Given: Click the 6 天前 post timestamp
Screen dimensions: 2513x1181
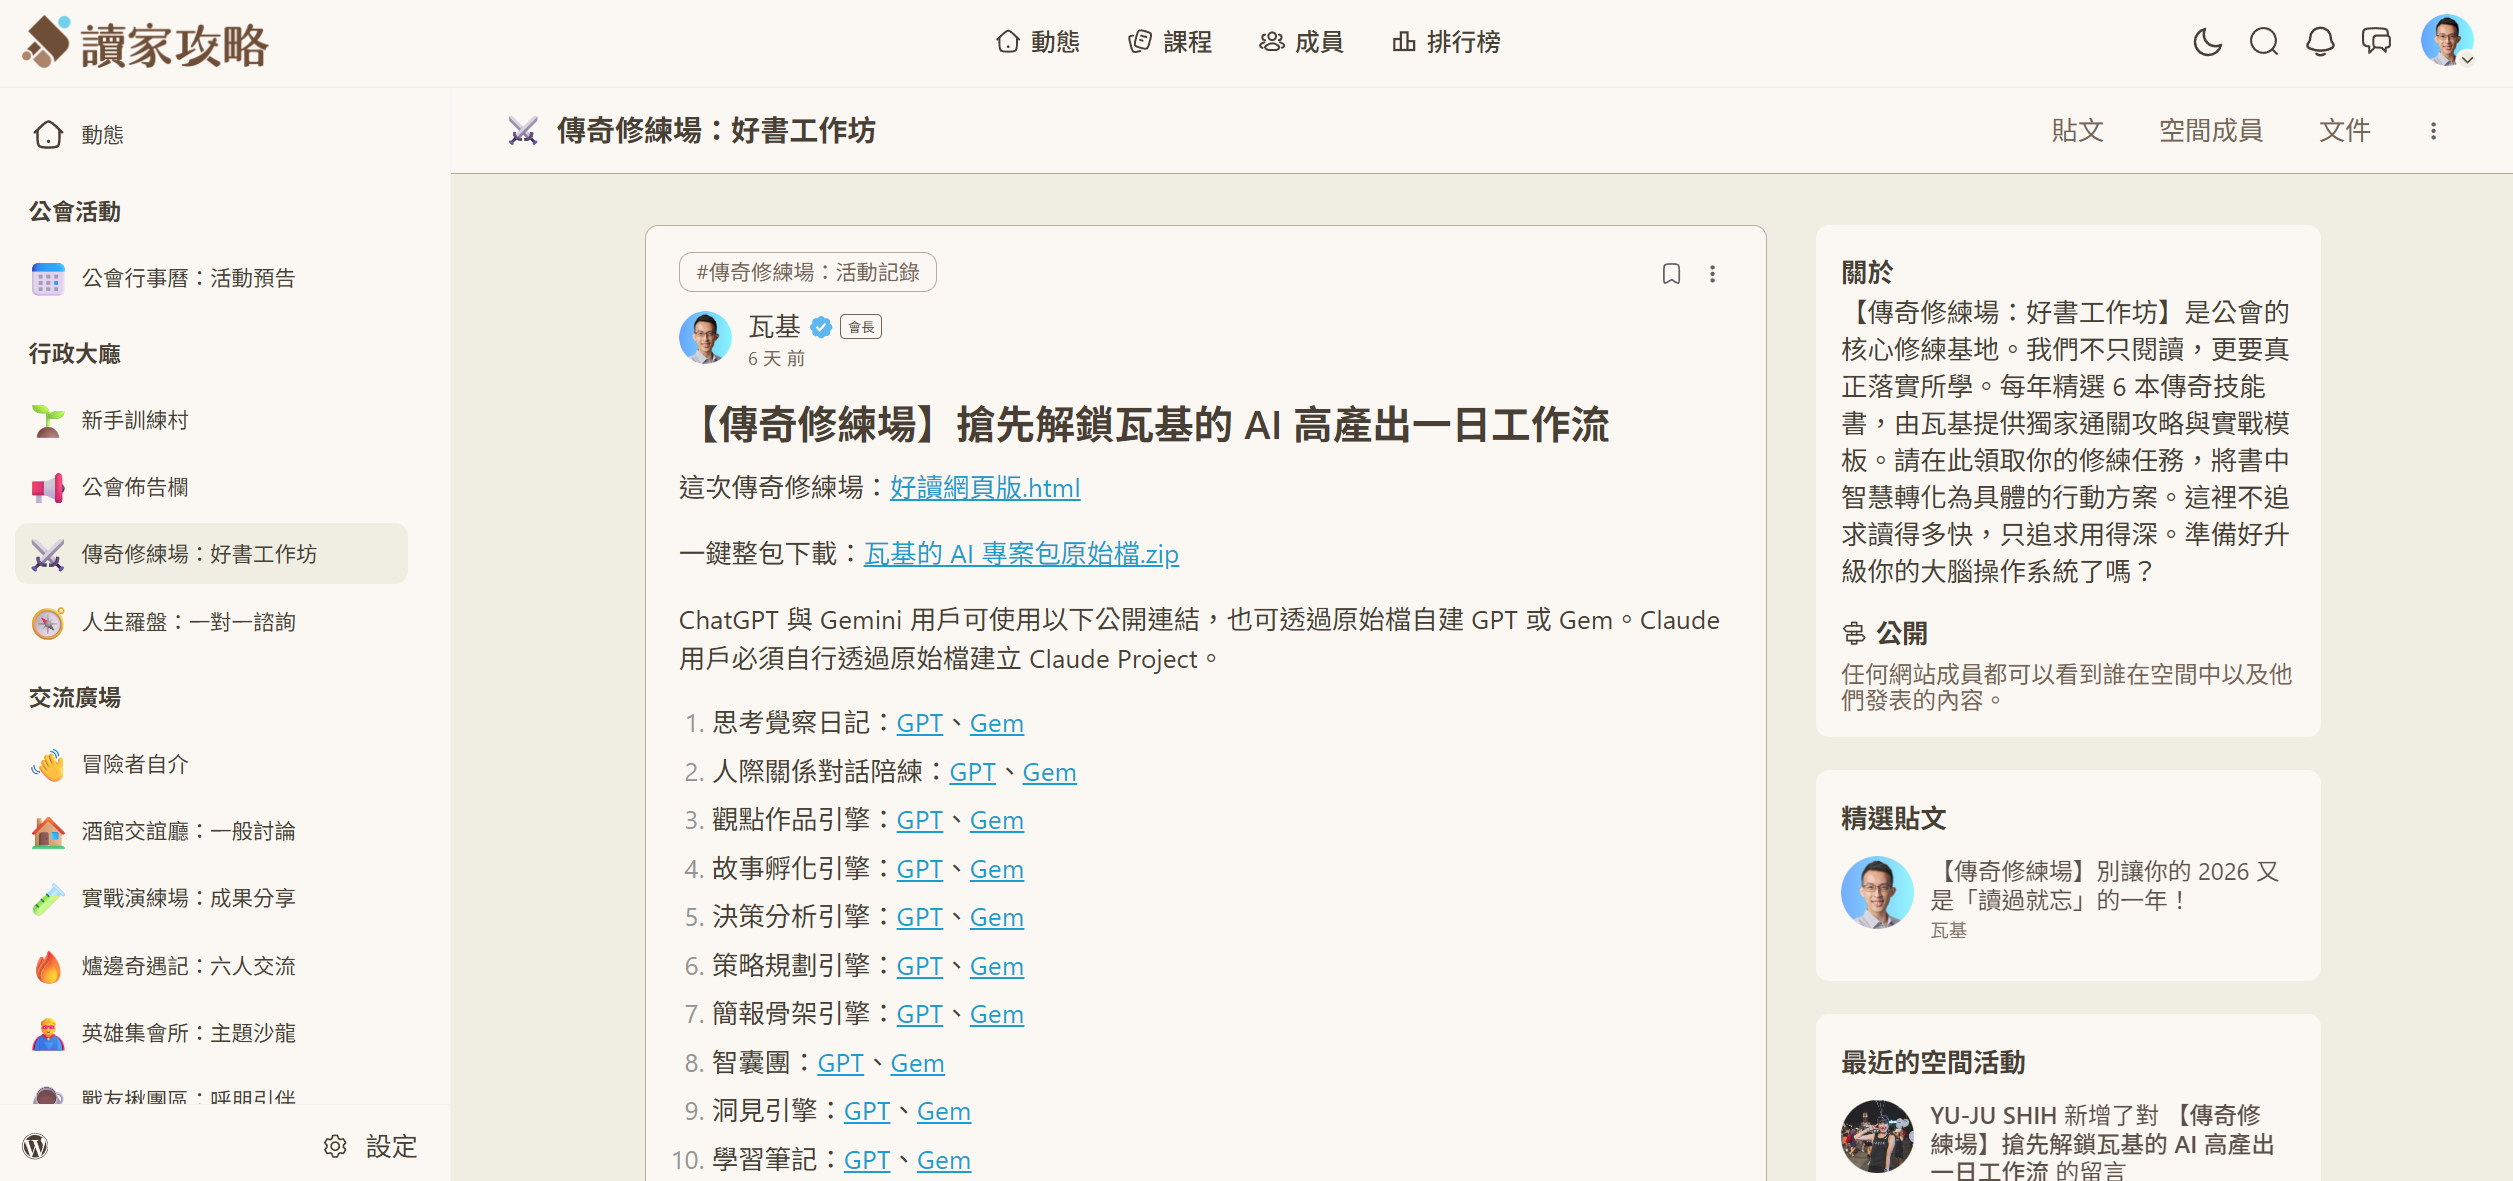Looking at the screenshot, I should (776, 358).
